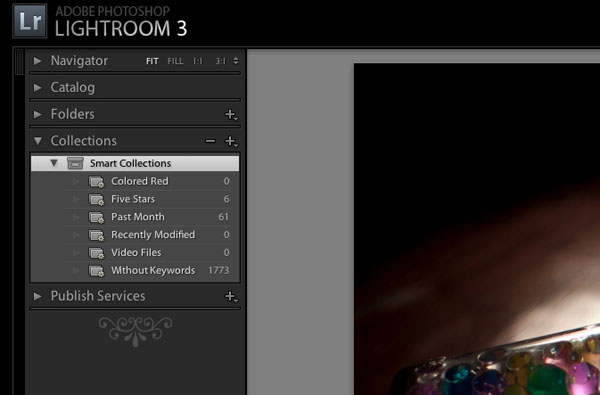The image size is (600, 395).
Task: Click the 1773 count for Without Keywords
Action: point(218,270)
